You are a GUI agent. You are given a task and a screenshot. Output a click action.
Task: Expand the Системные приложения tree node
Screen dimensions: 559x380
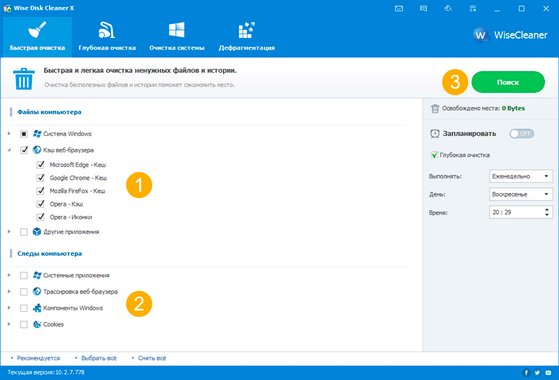pyautogui.click(x=9, y=275)
